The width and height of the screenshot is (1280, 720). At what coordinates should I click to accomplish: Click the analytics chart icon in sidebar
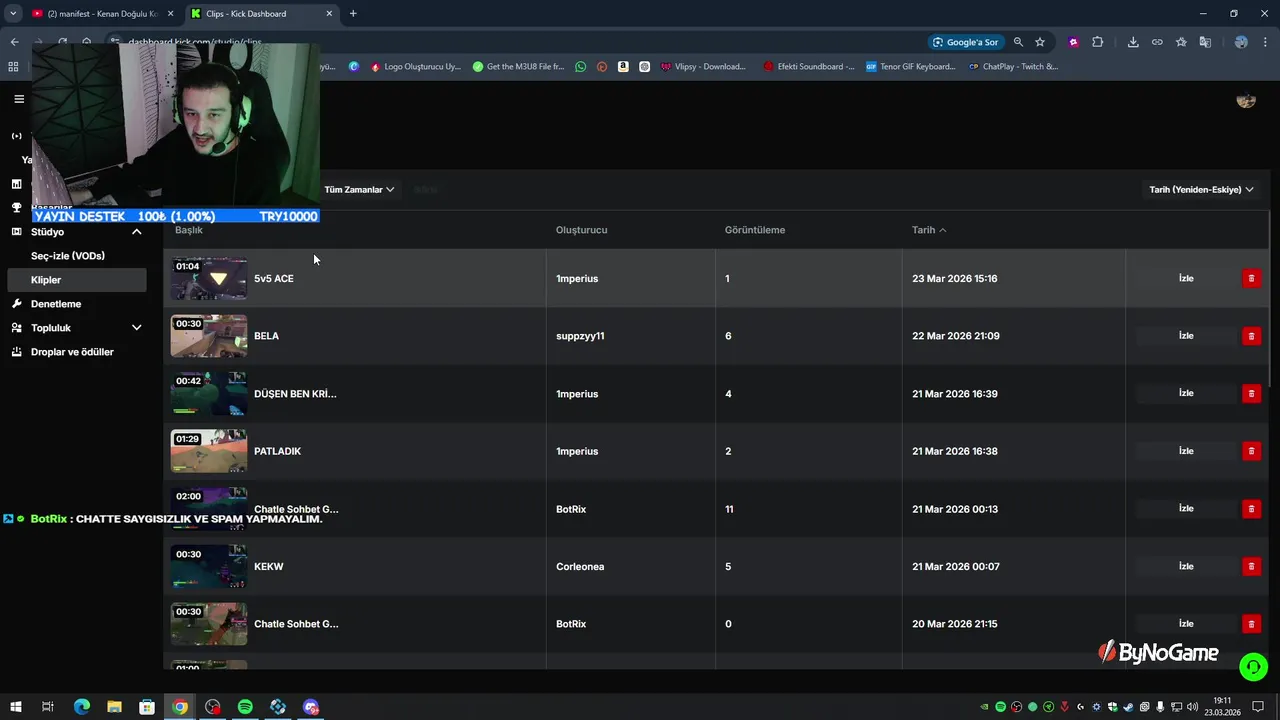tap(16, 184)
